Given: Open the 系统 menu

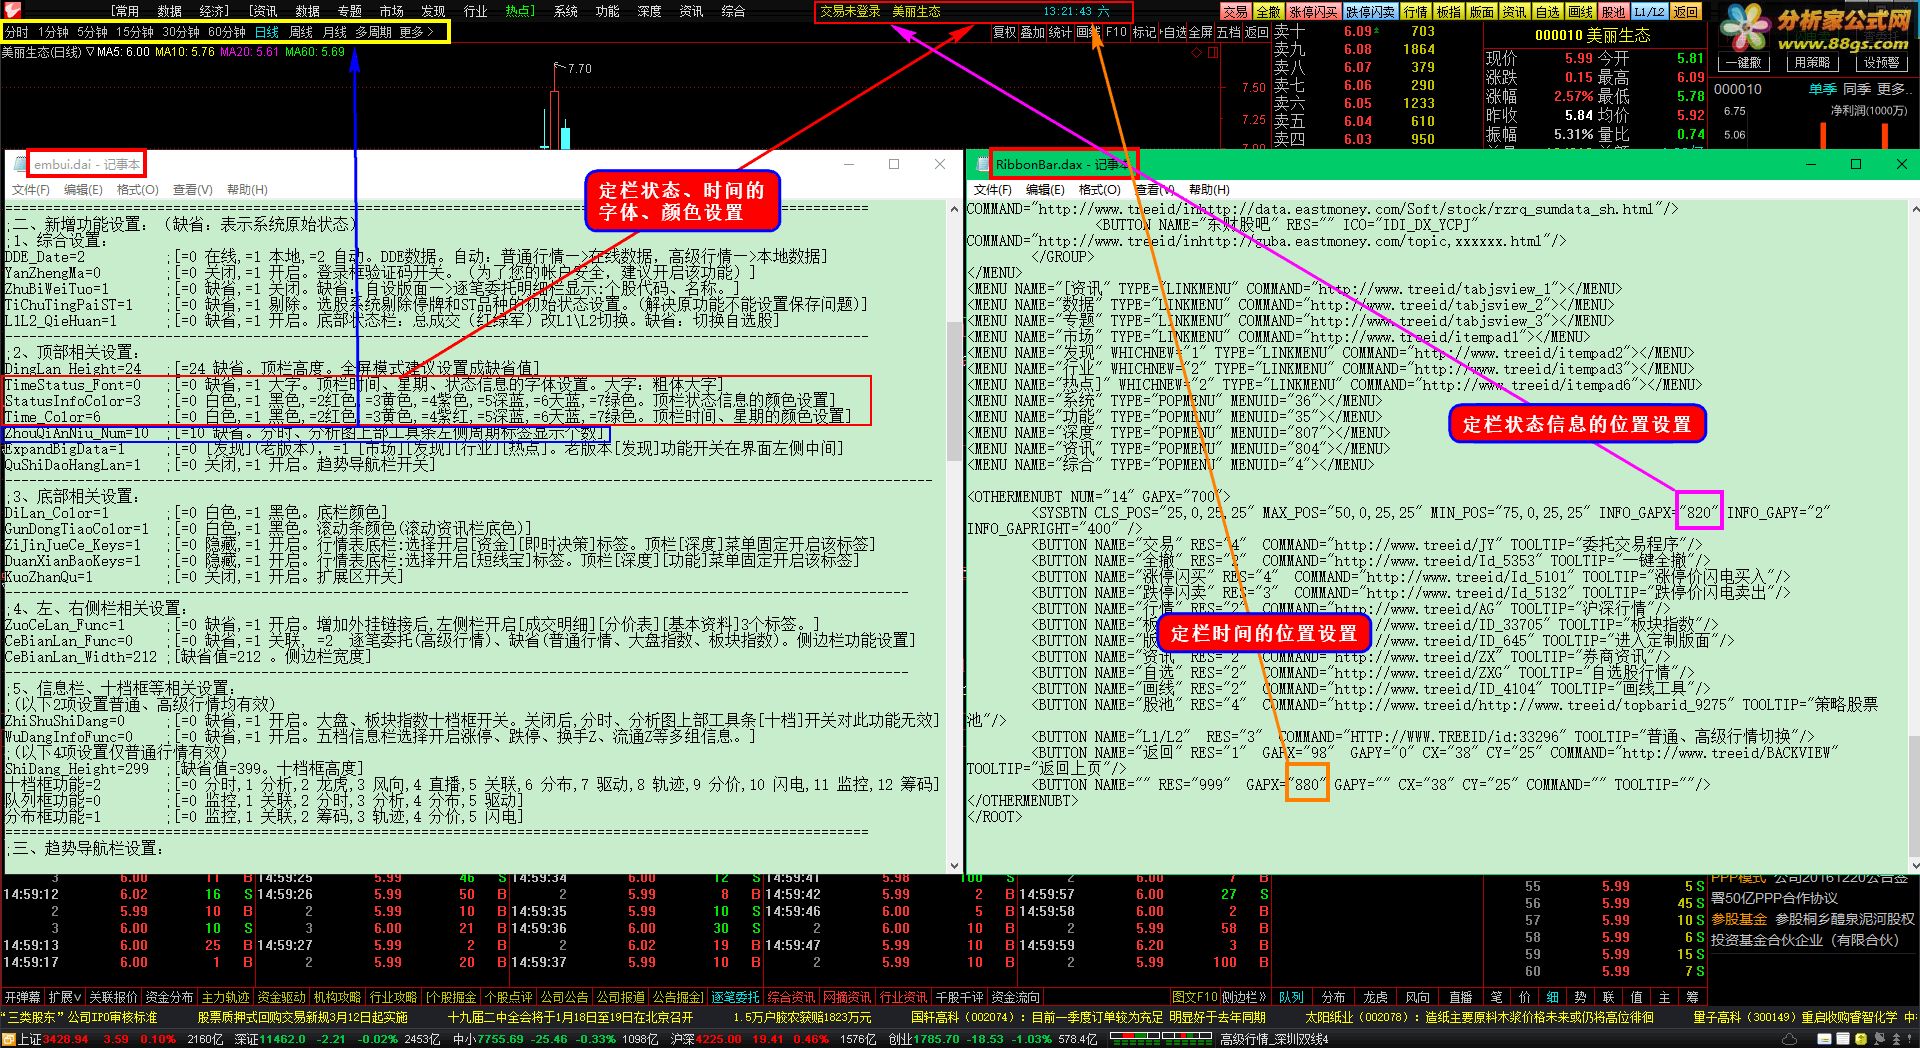Looking at the screenshot, I should pyautogui.click(x=566, y=11).
